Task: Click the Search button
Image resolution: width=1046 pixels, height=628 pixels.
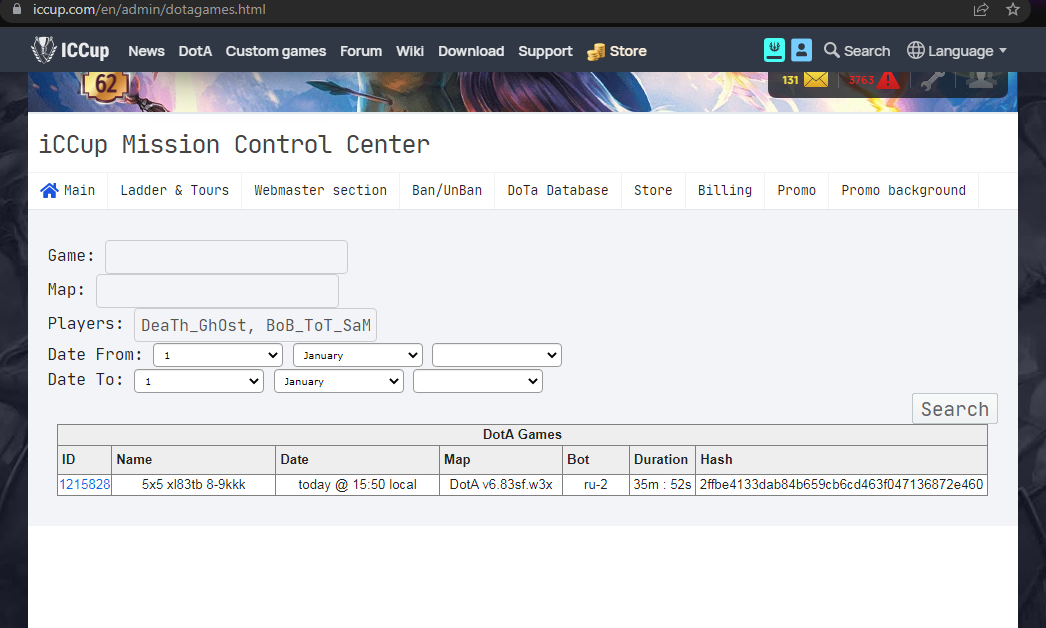Action: click(x=955, y=408)
